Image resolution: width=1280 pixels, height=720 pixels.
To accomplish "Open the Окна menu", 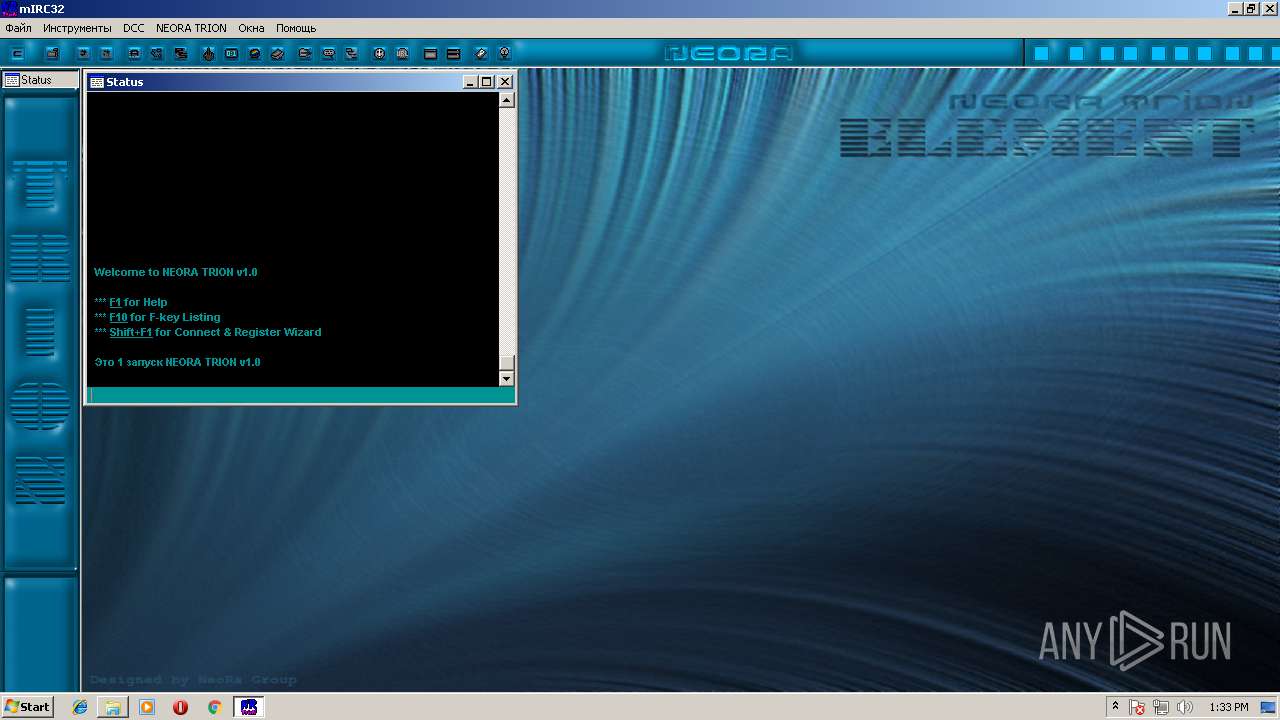I will click(x=251, y=28).
